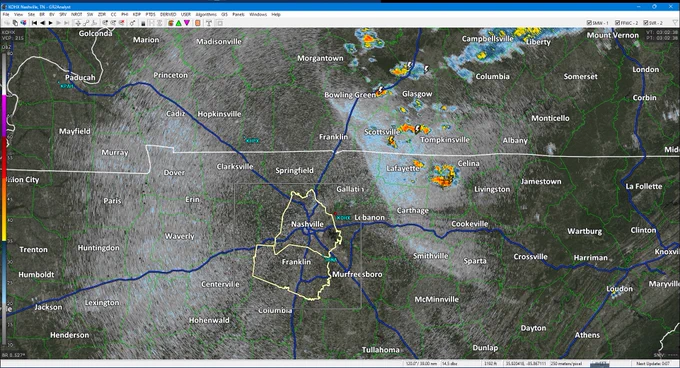Click the lock toolbar icon
This screenshot has height=368, width=680.
pyautogui.click(x=143, y=23)
